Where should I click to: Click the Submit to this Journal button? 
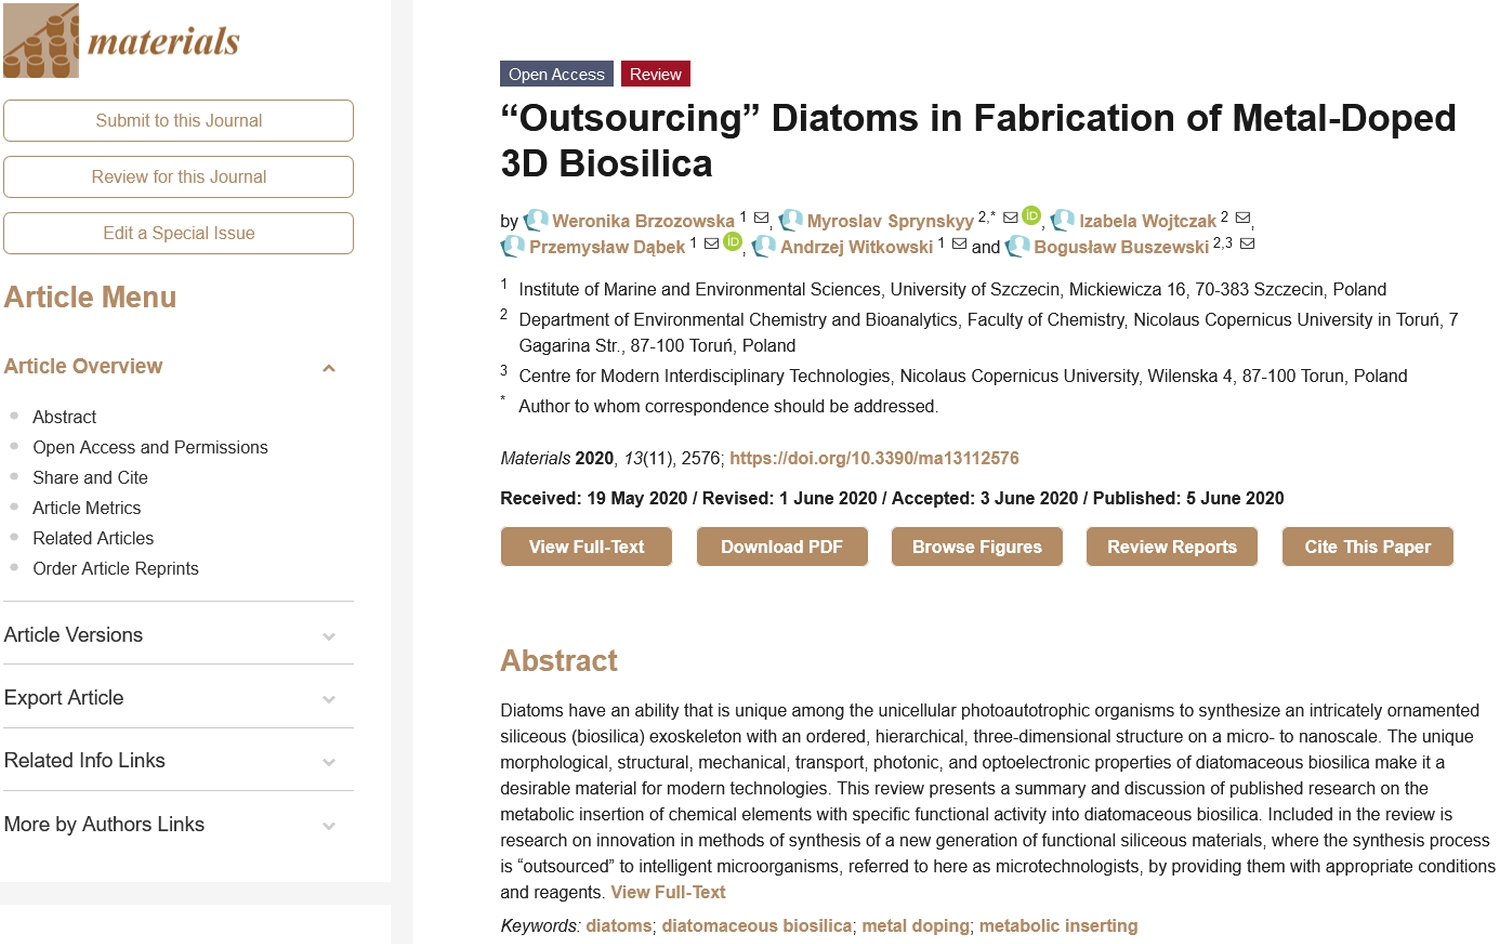coord(178,121)
